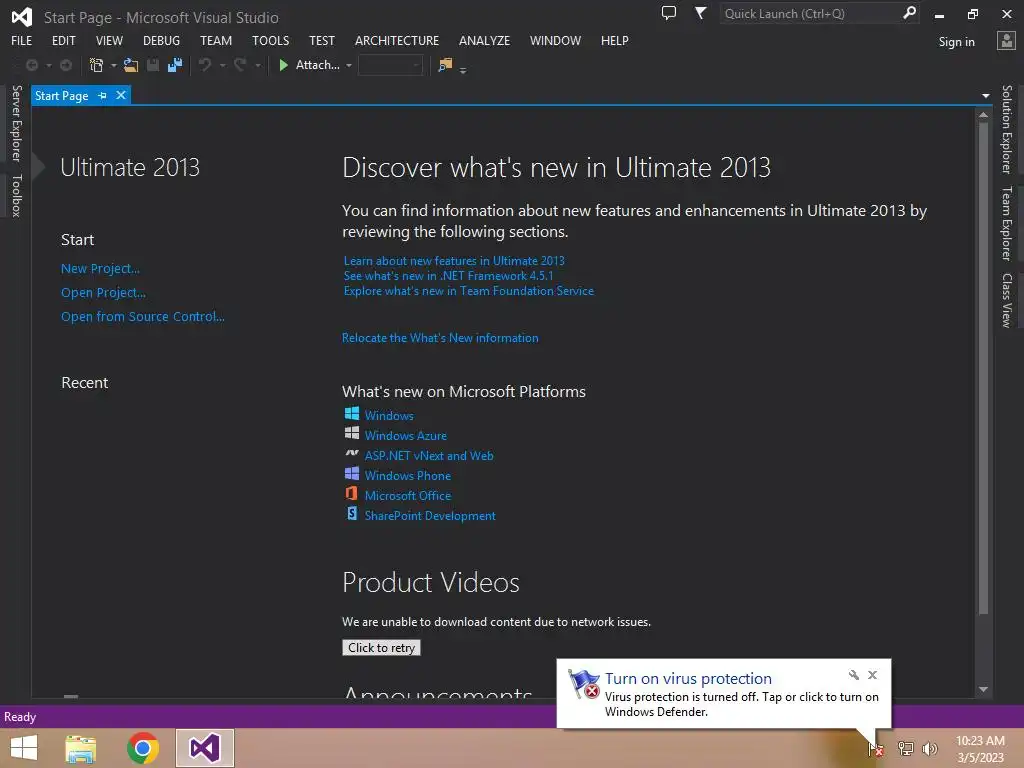1024x768 pixels.
Task: Click the ASP.NET vNext icon
Action: click(x=351, y=453)
